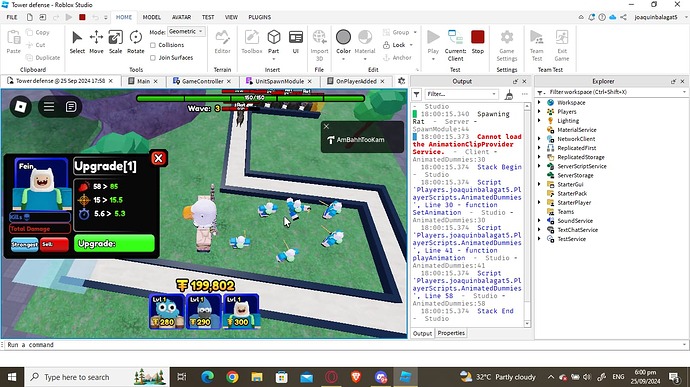Select the Scale tool
Image resolution: width=690 pixels, height=387 pixels.
pyautogui.click(x=115, y=42)
